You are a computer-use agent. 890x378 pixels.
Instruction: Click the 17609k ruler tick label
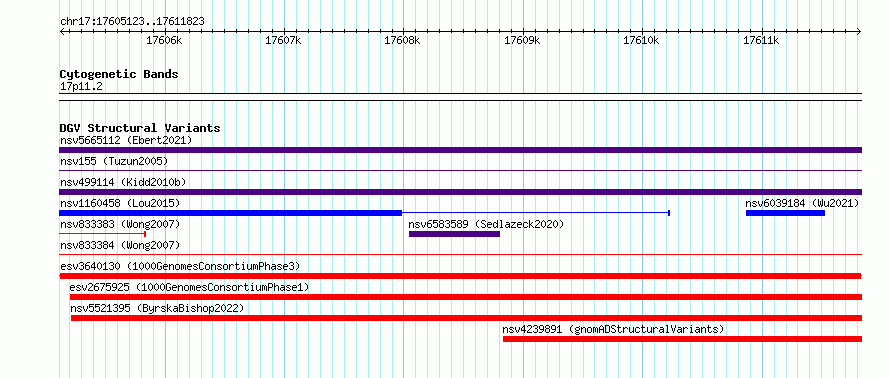tap(523, 41)
